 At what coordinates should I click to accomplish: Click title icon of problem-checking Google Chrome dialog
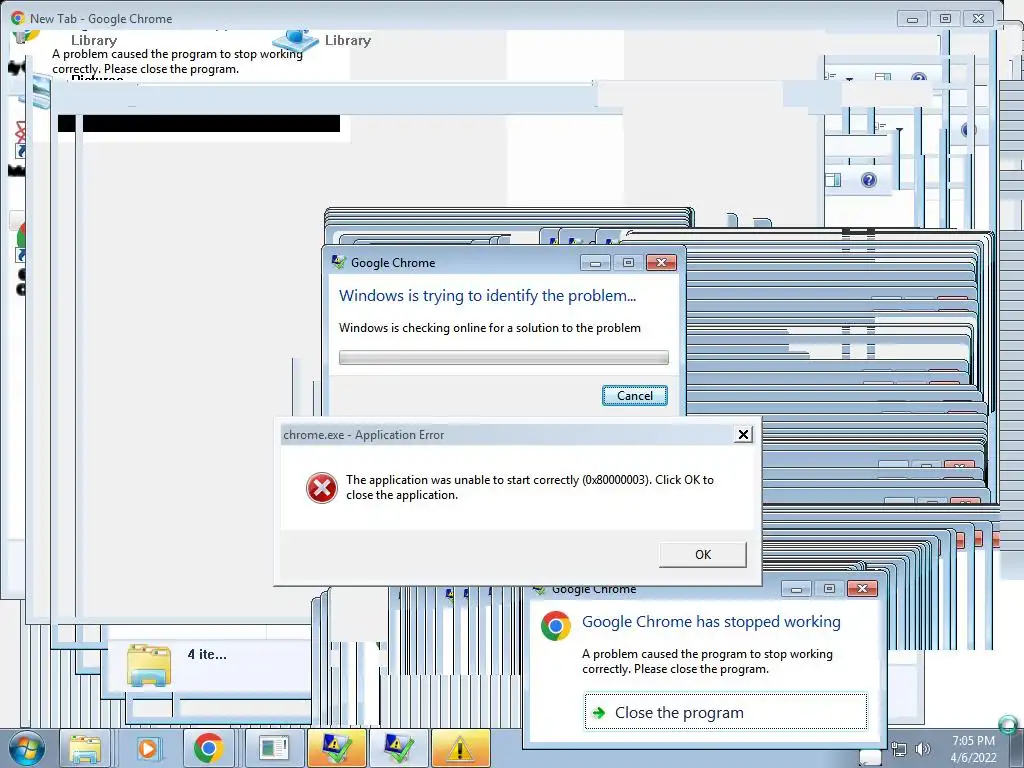pyautogui.click(x=338, y=263)
